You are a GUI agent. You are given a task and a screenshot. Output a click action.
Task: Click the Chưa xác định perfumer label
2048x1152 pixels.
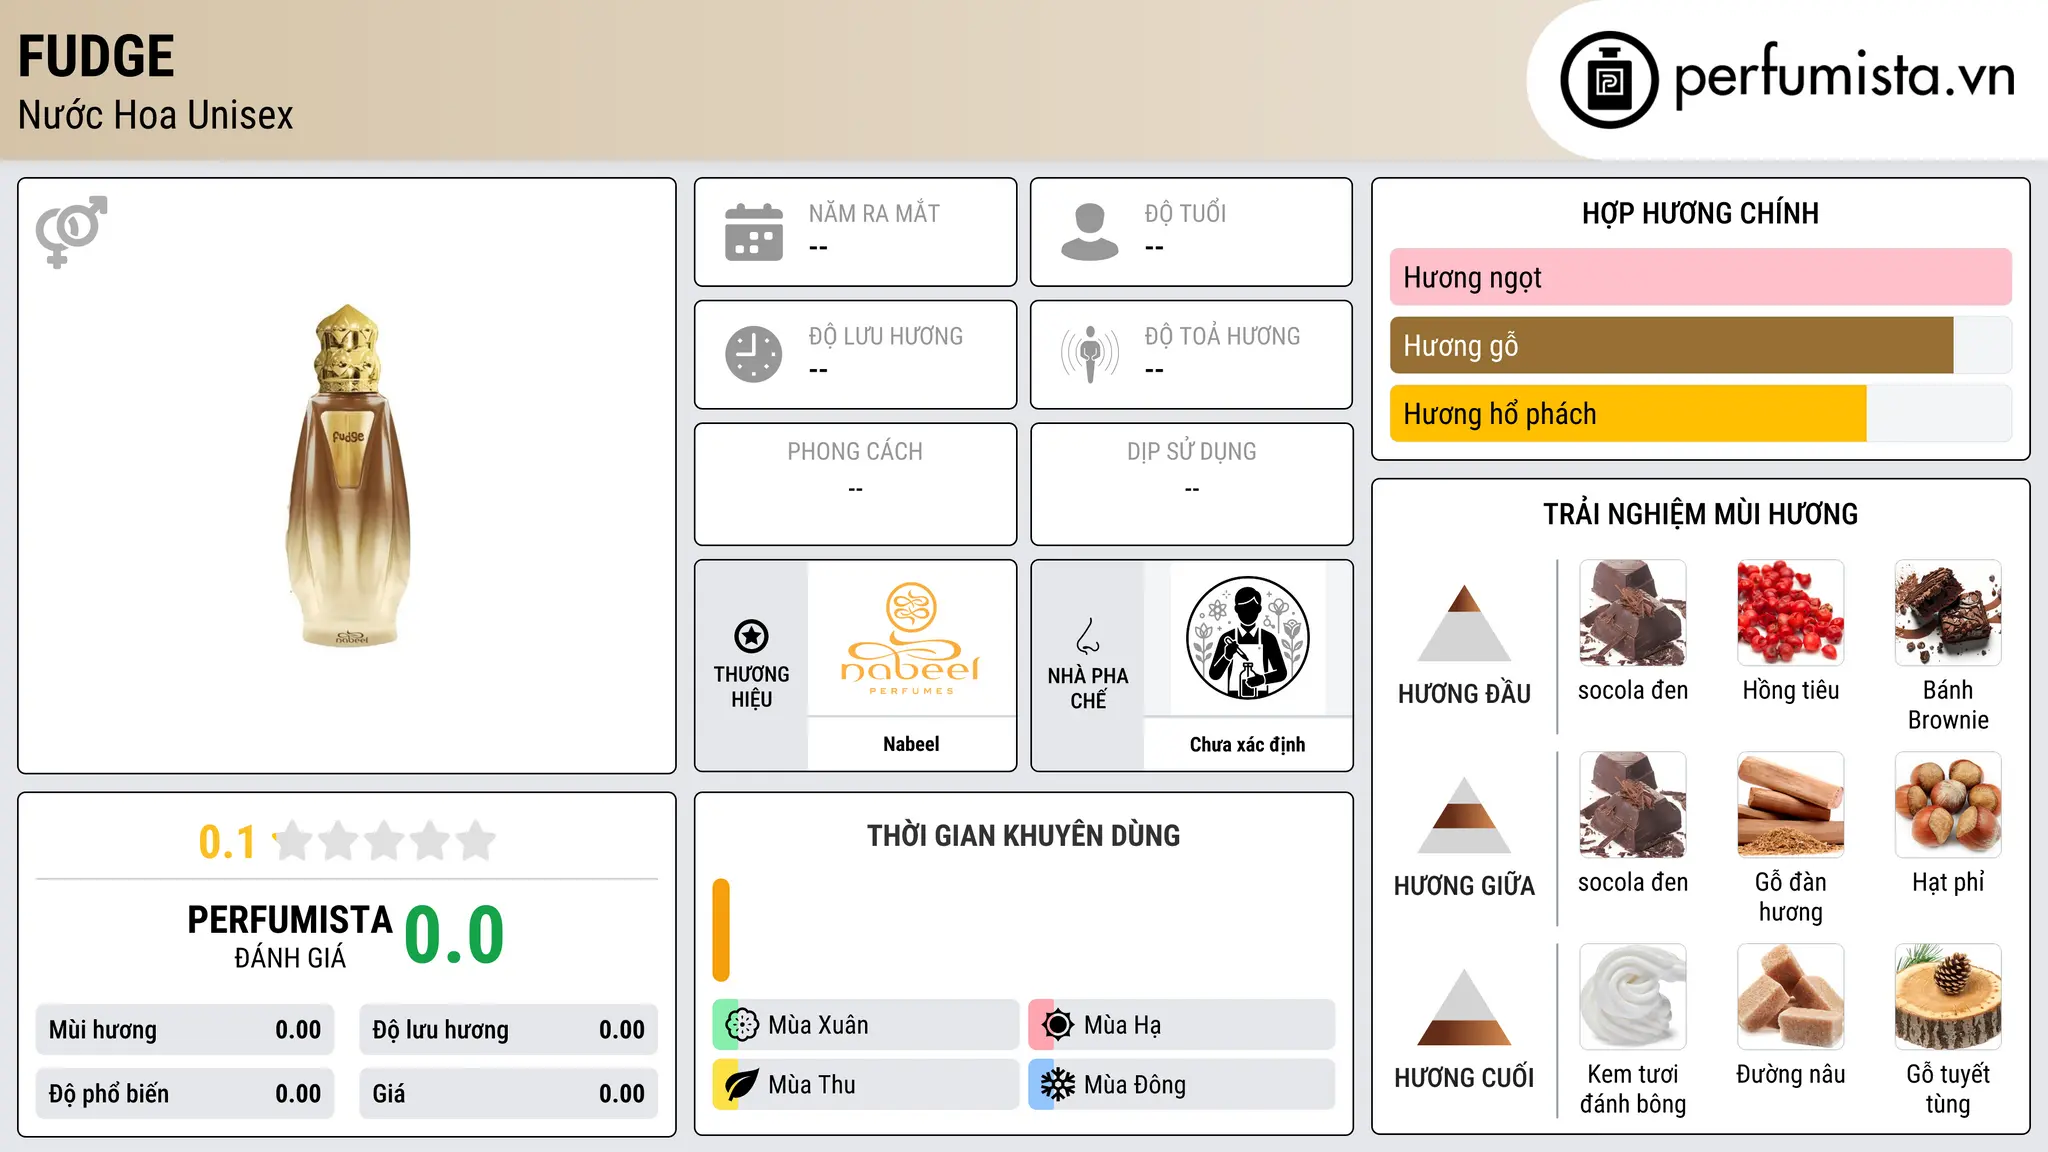tap(1247, 744)
